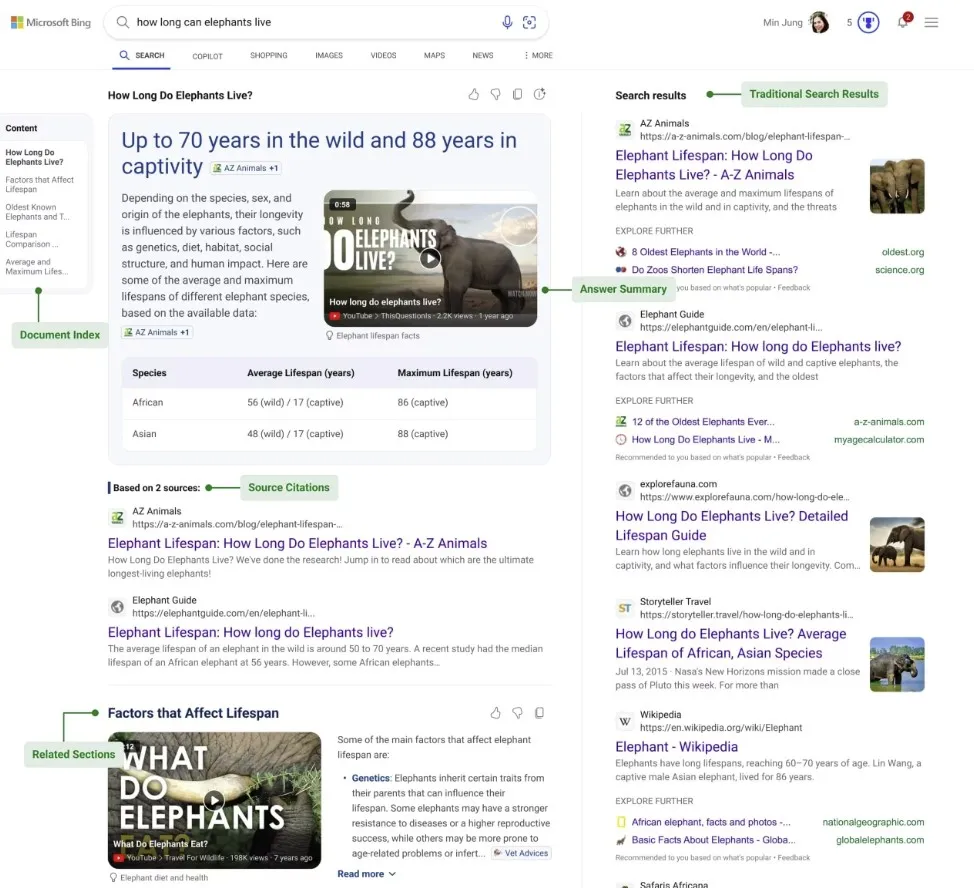This screenshot has height=888, width=974.
Task: Open Storyteller Travel African, Asian Species result
Action: [730, 643]
